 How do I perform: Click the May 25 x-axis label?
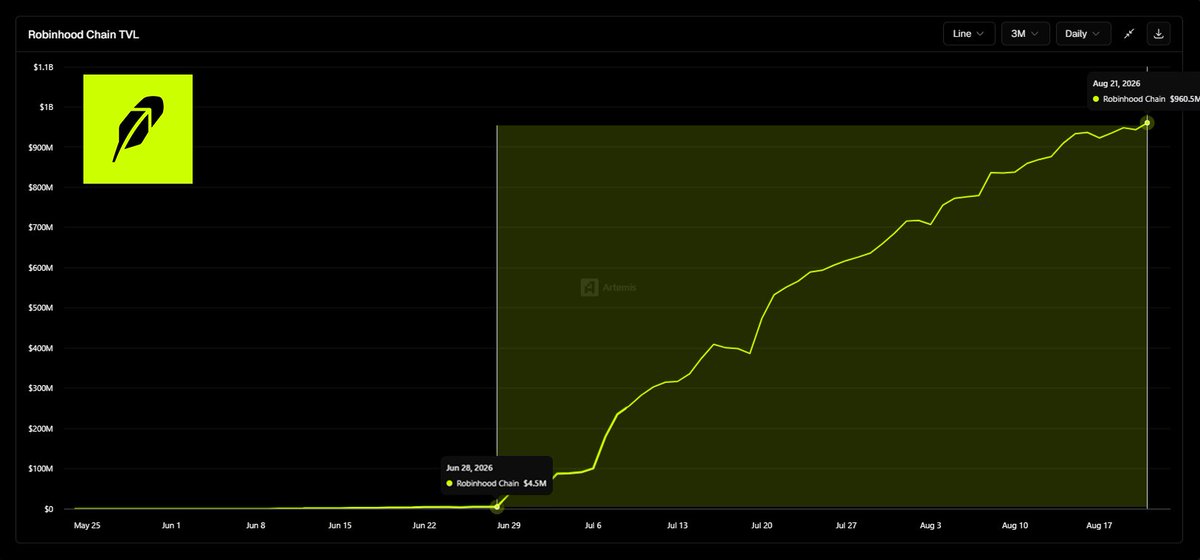pyautogui.click(x=88, y=525)
